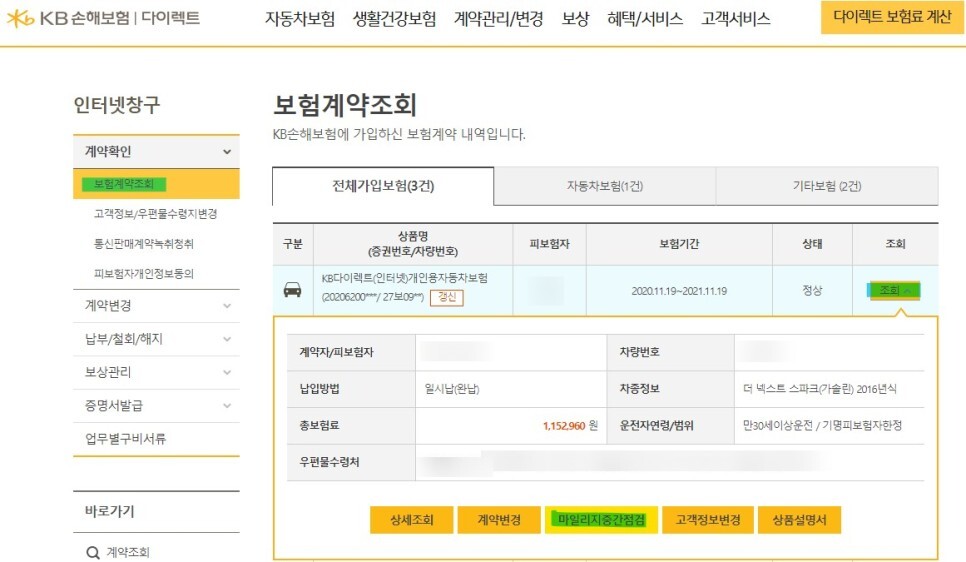Click the 보험계약조회 page heading
The width and height of the screenshot is (966, 562).
[345, 105]
